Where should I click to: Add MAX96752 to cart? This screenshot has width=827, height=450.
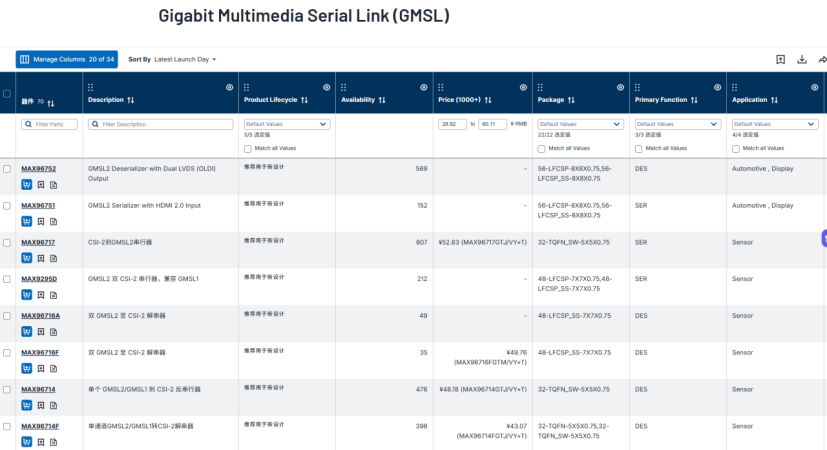[x=26, y=185]
